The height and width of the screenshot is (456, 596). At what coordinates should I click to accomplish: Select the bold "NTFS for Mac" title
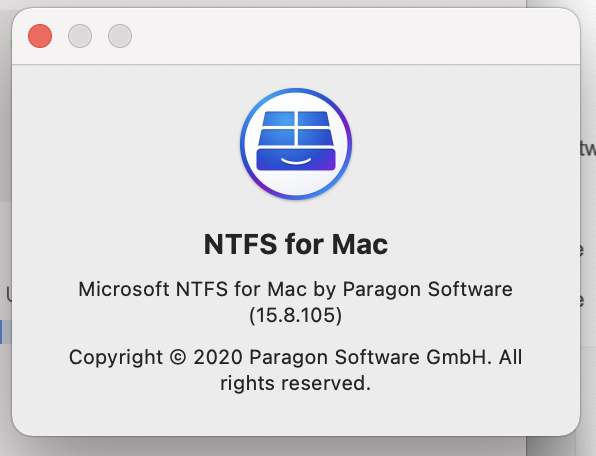pyautogui.click(x=296, y=244)
